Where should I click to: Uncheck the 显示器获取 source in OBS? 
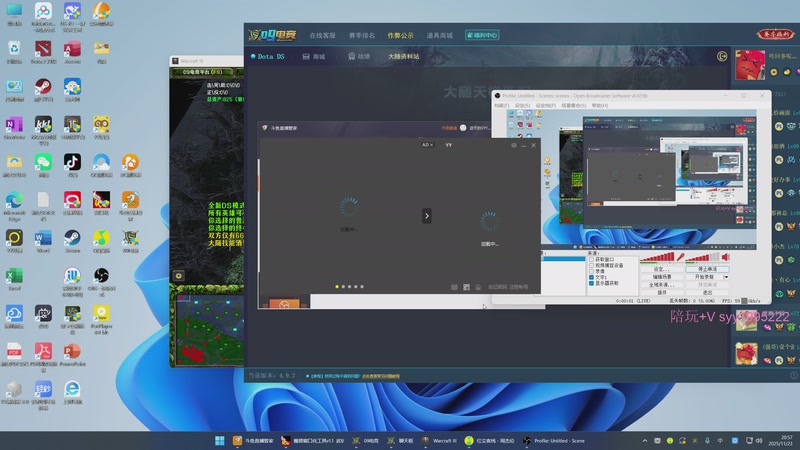(x=591, y=283)
